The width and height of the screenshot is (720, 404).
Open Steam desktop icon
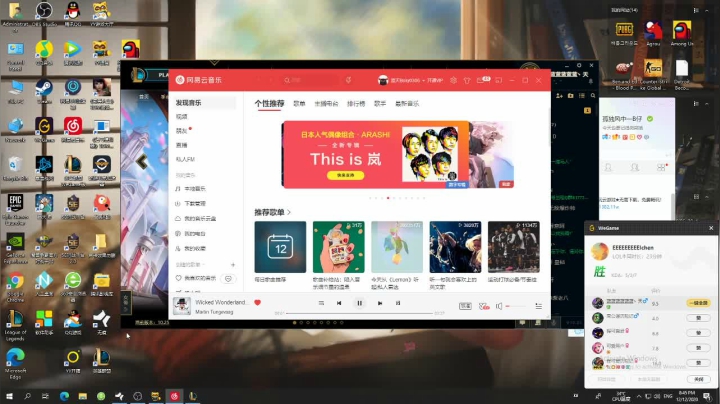point(44,91)
